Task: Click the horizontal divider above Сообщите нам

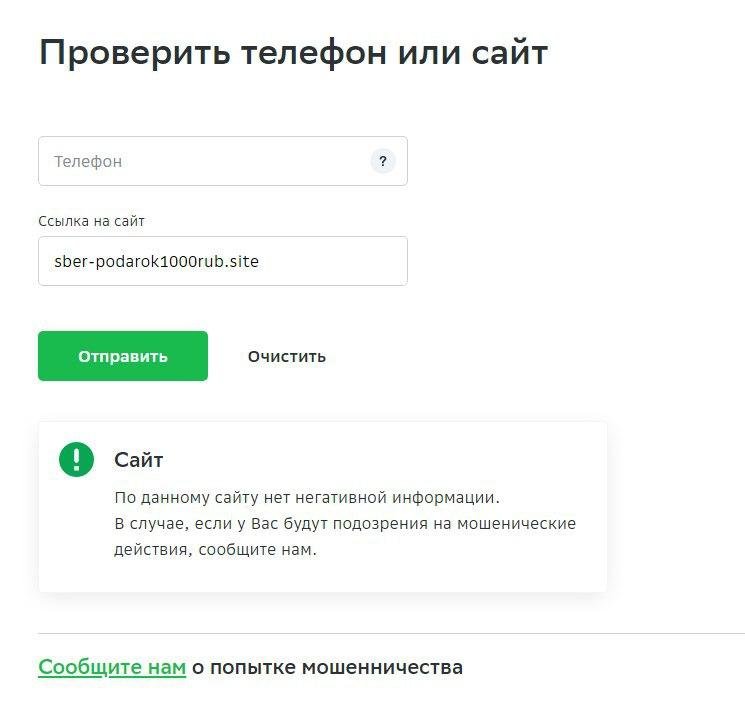Action: pyautogui.click(x=391, y=633)
